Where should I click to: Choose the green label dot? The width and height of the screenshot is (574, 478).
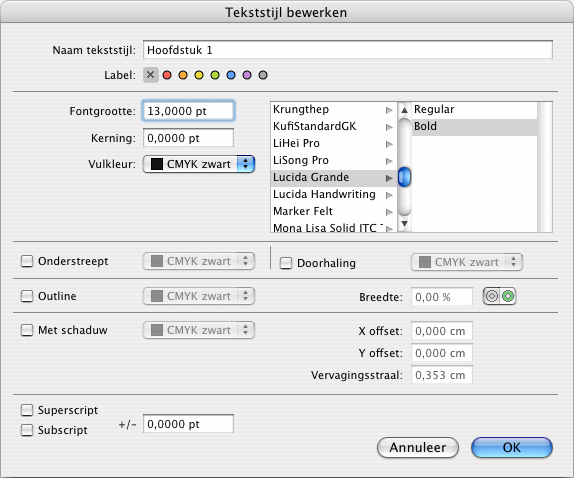(215, 75)
